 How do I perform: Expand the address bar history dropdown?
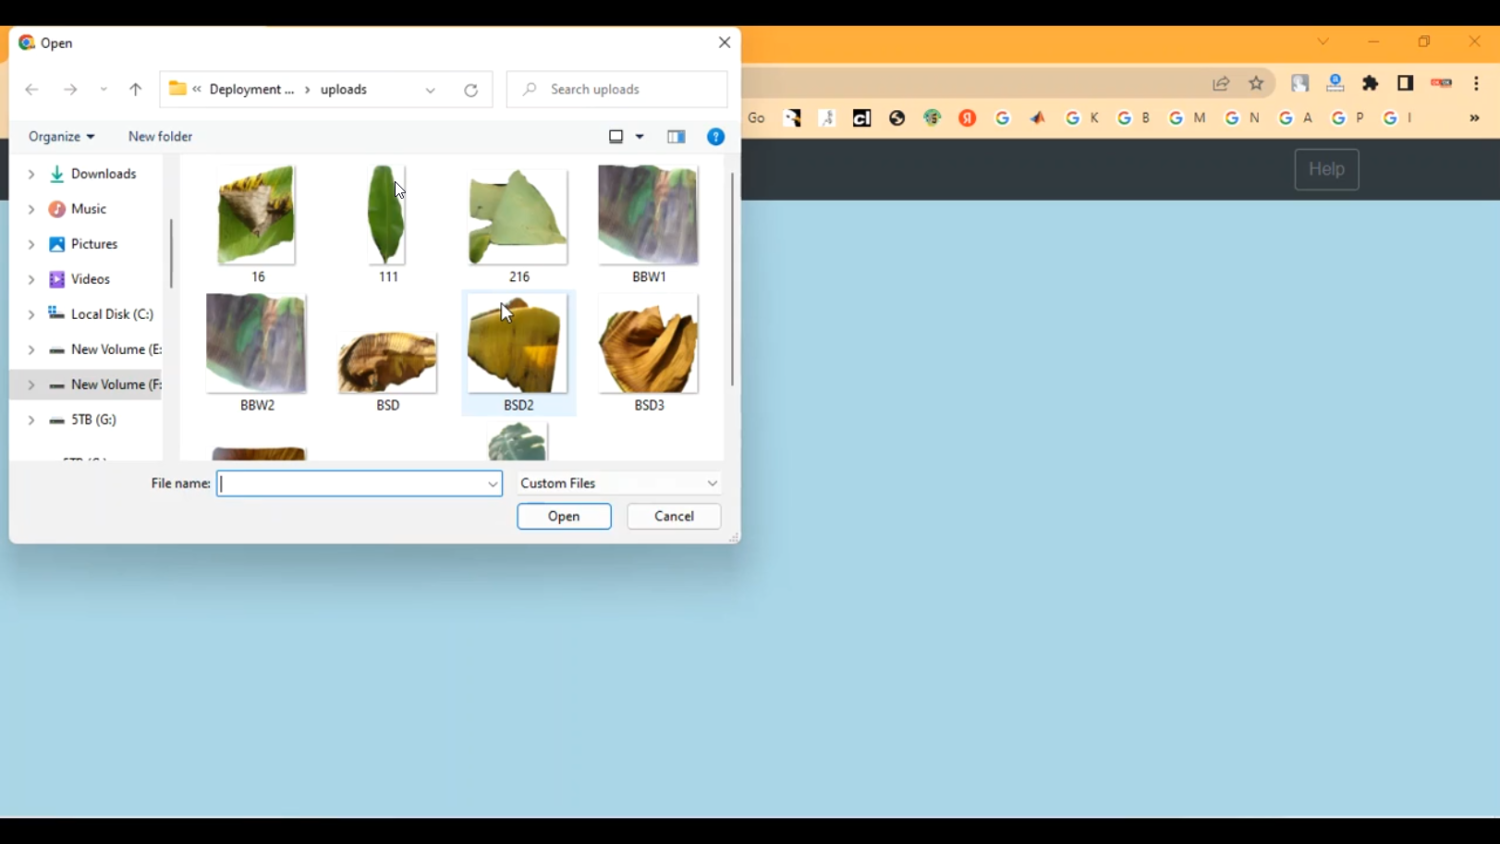pos(431,90)
